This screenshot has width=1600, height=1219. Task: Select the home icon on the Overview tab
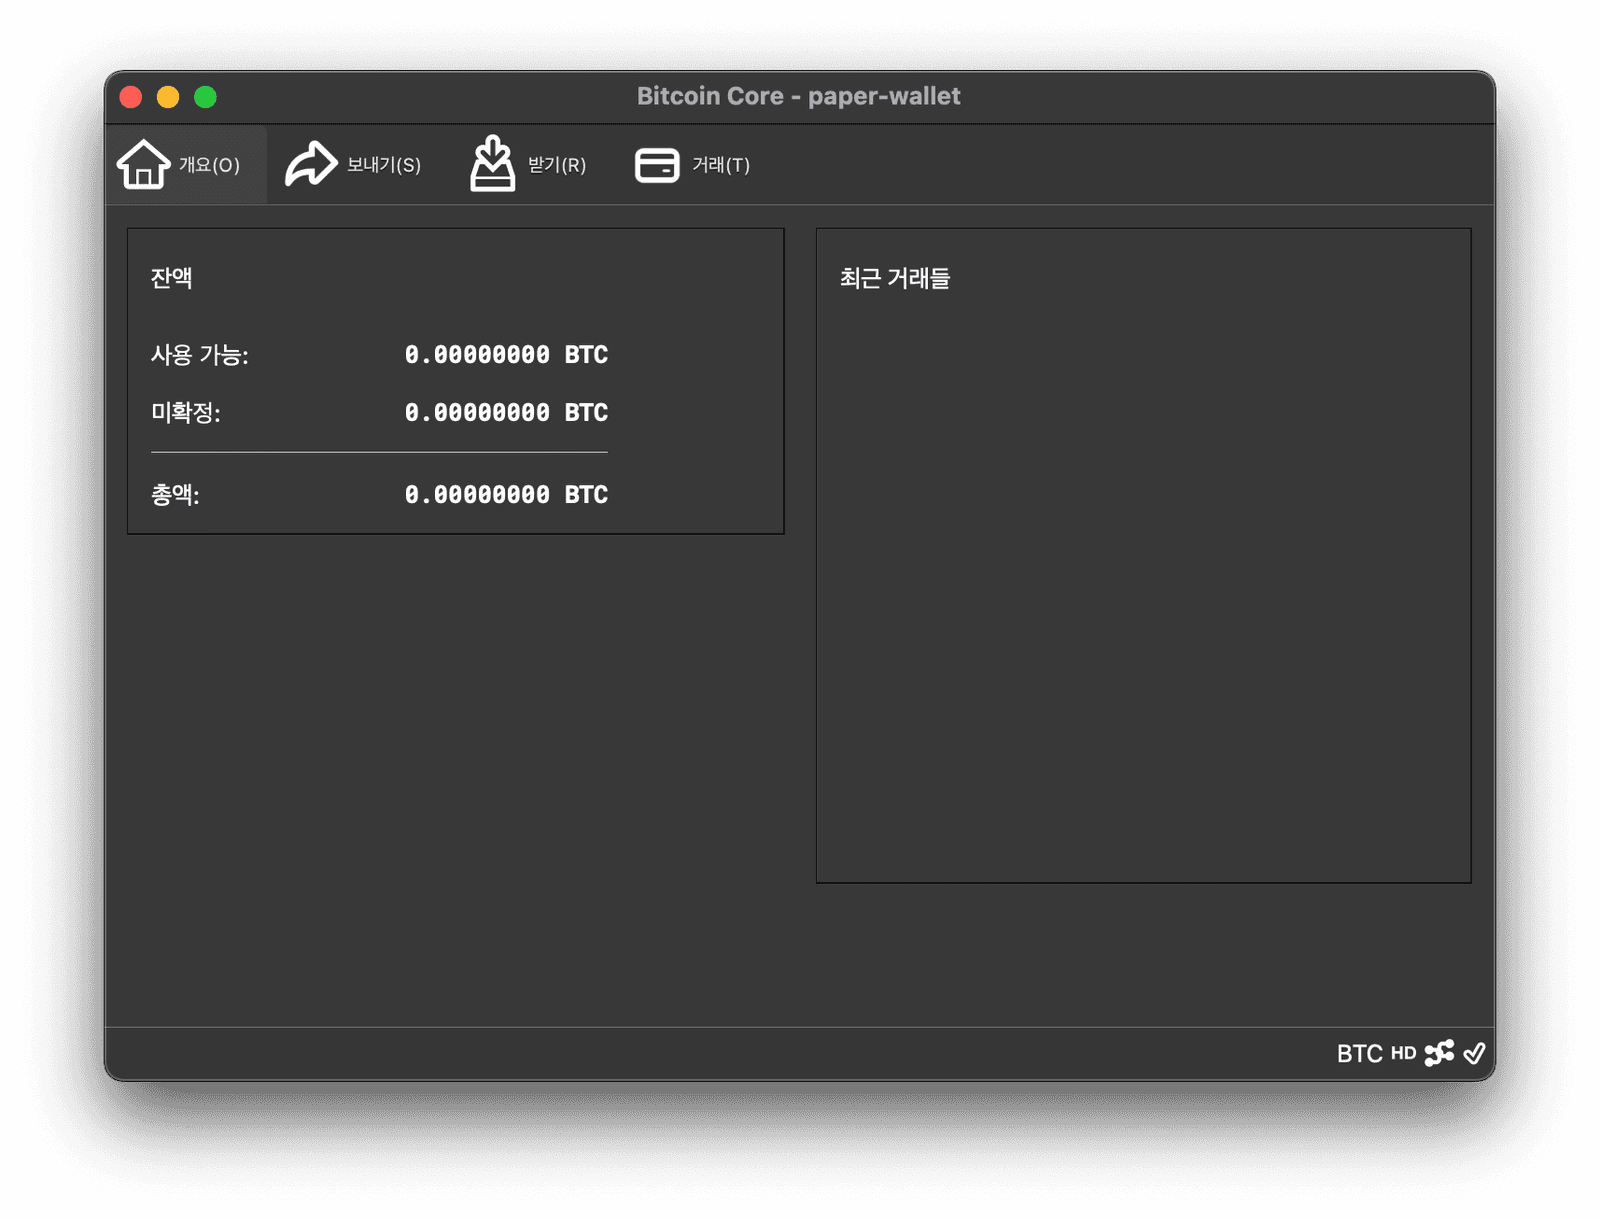[x=143, y=164]
